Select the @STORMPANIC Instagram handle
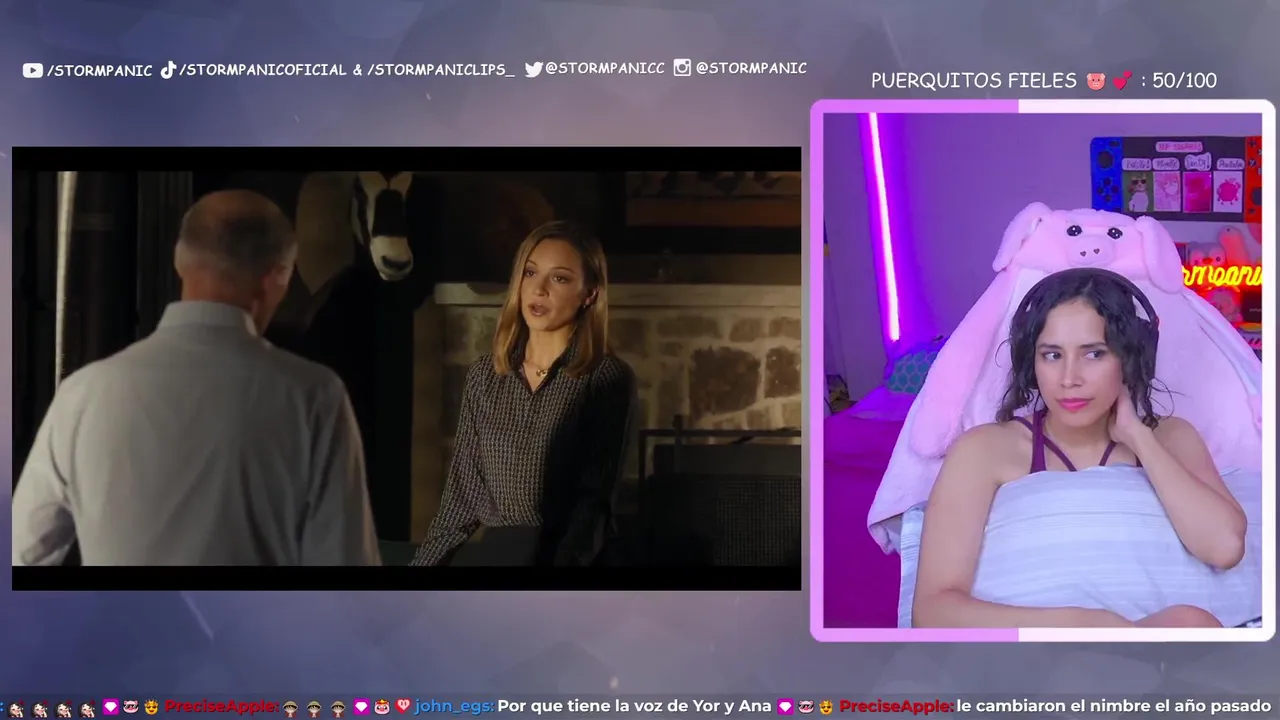 751,68
